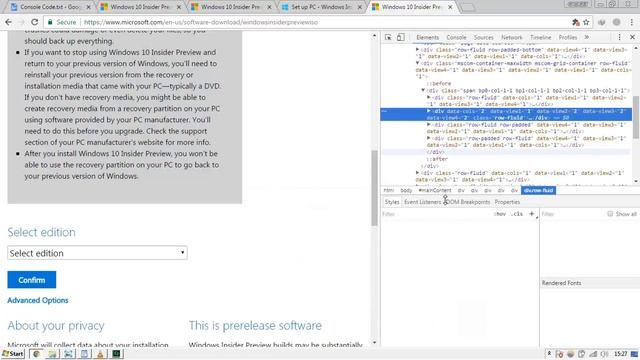Screen dimensions: 640x360
Task: Click the body breadcrumb
Action: [406, 190]
